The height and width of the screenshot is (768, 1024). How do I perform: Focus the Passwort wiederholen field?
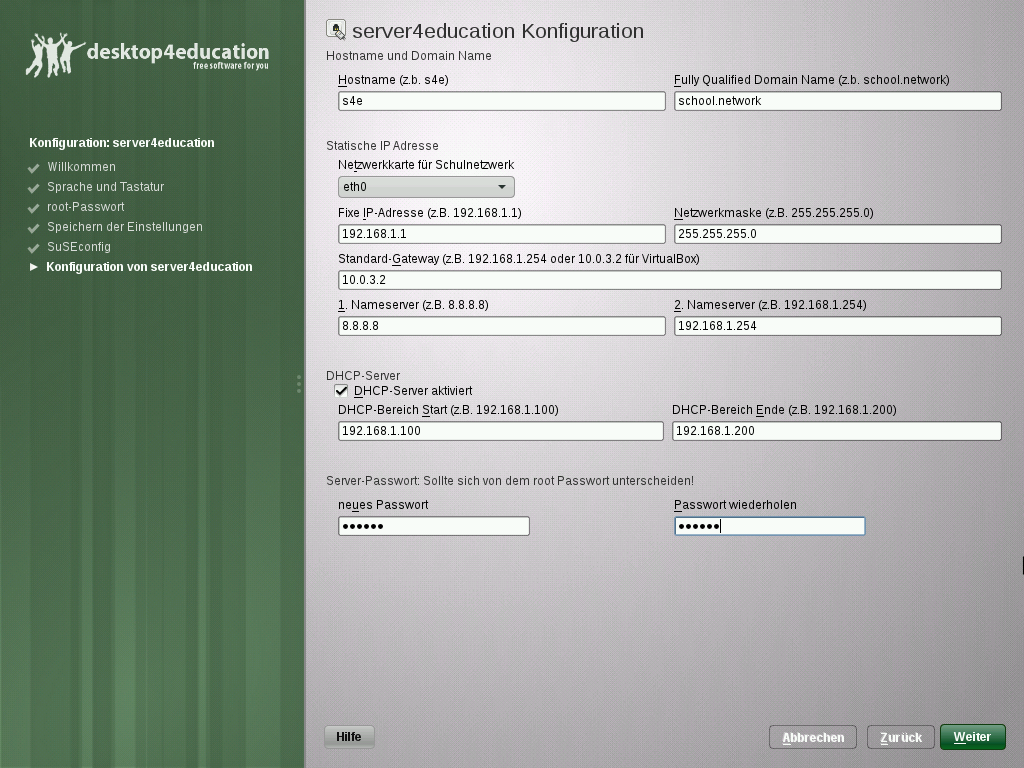pyautogui.click(x=769, y=526)
